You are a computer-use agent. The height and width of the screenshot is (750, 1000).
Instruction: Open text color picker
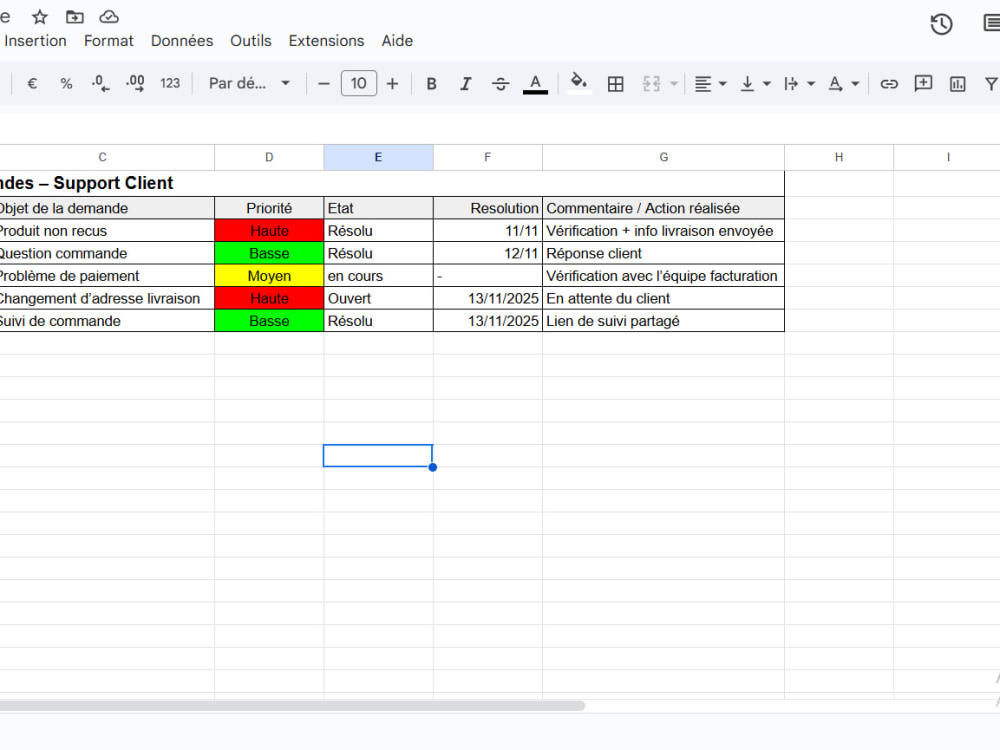(535, 84)
